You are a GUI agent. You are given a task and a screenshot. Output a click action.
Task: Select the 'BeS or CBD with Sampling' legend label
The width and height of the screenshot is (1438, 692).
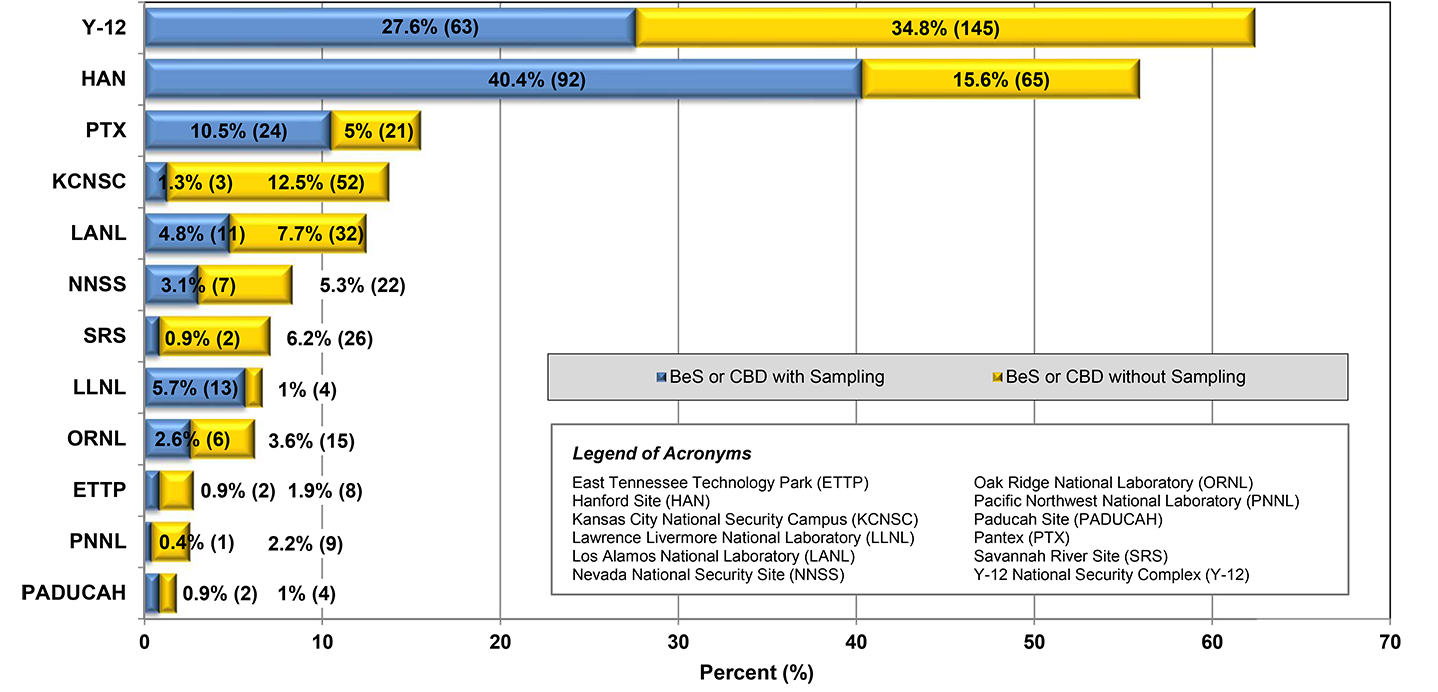coord(778,377)
